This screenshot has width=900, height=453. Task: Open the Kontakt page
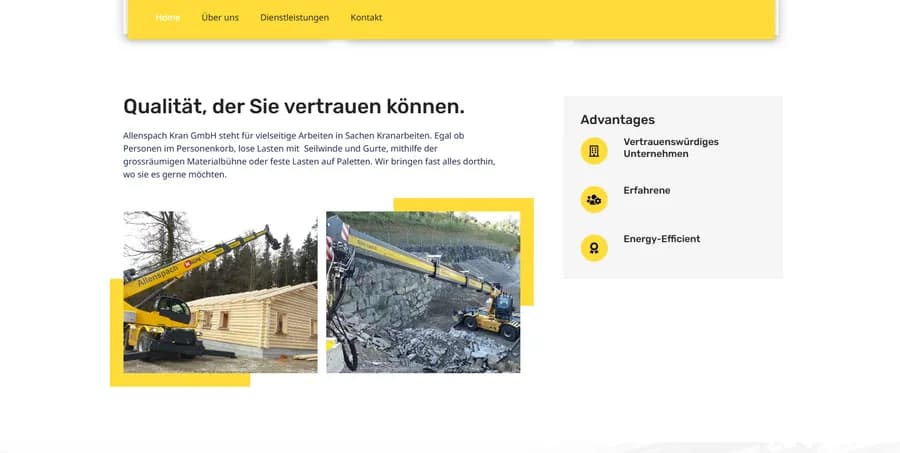366,18
